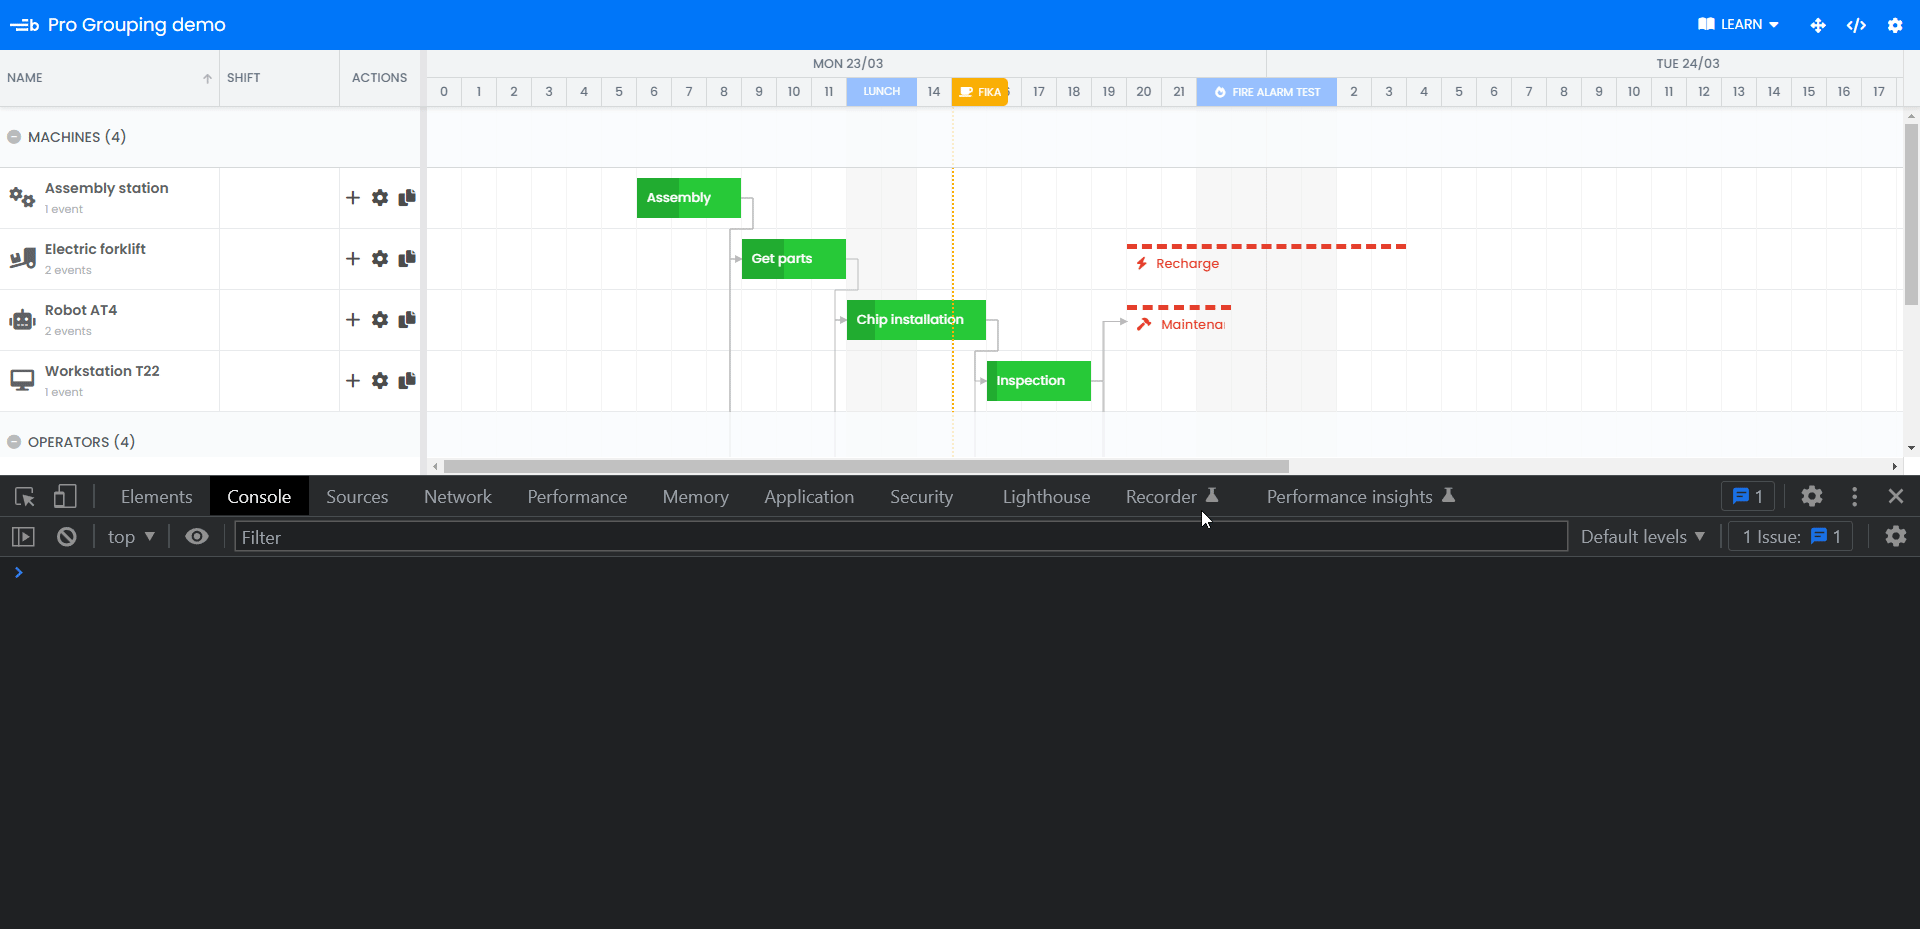
Task: Copy events of the Robot AT4 row
Action: (406, 320)
